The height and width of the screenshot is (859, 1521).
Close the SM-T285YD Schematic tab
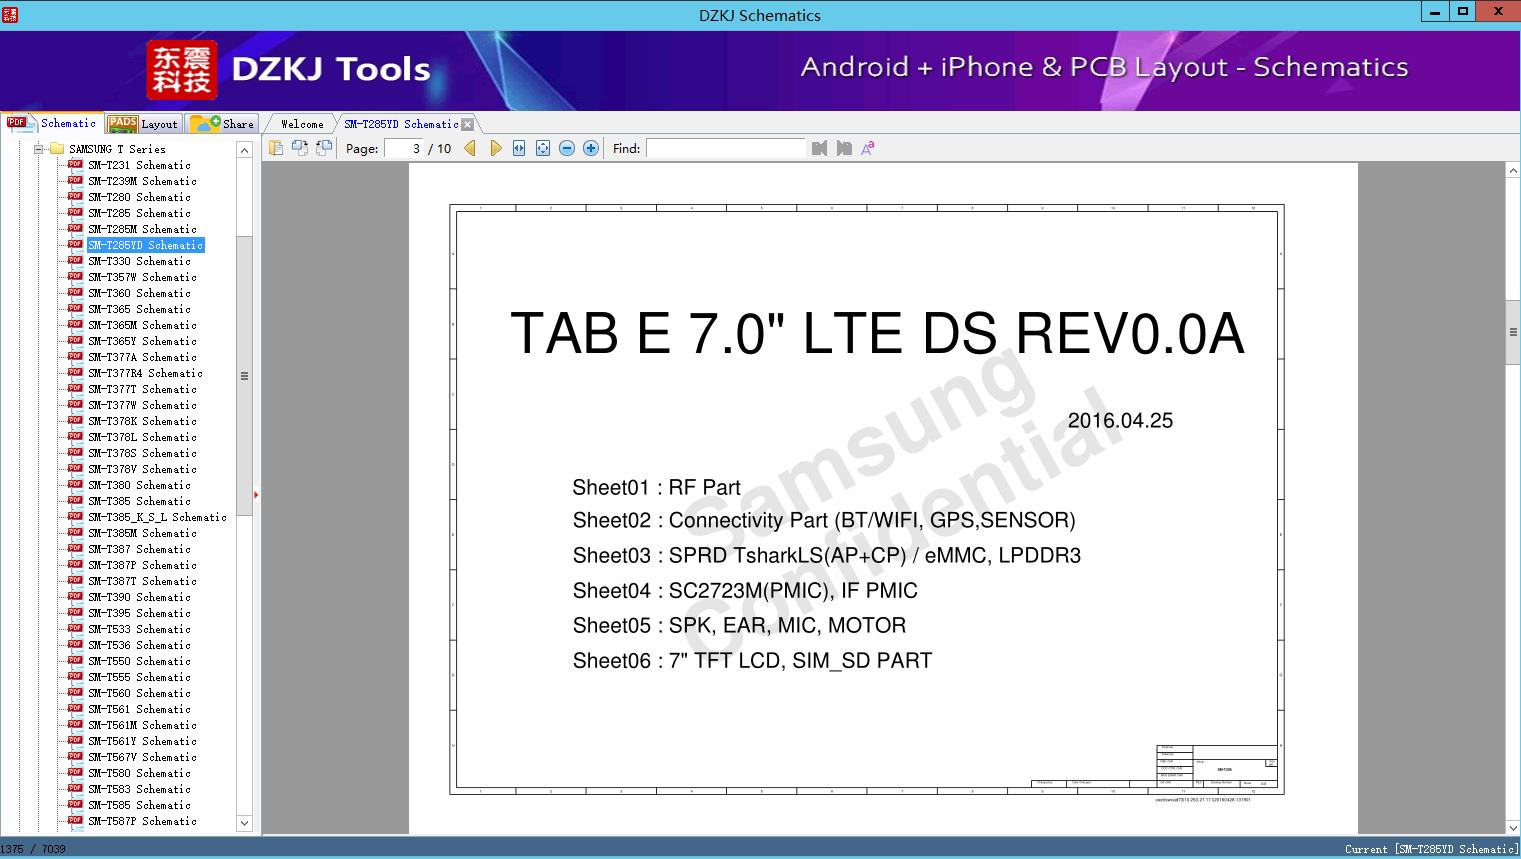tap(468, 124)
